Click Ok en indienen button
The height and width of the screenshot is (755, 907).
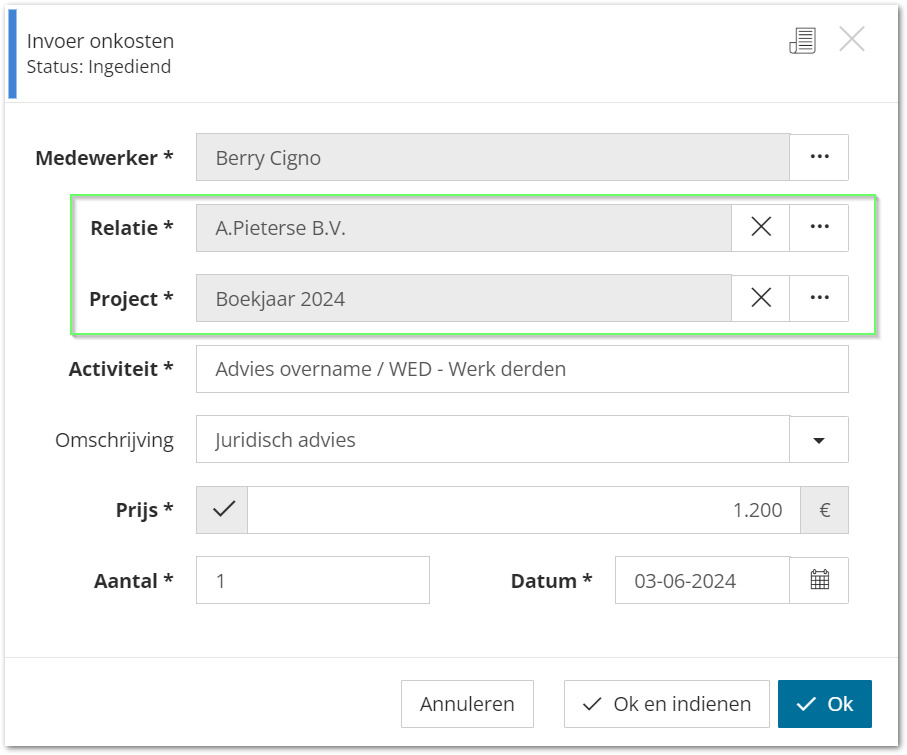tap(666, 704)
